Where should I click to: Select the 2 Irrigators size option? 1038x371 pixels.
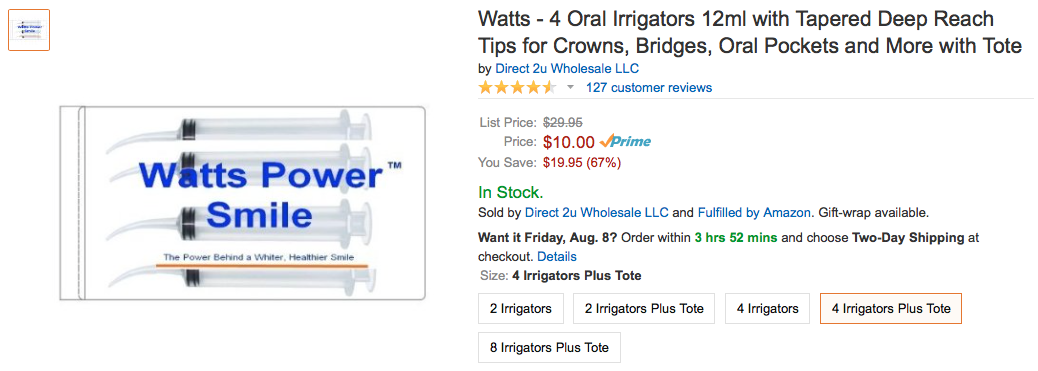(521, 309)
